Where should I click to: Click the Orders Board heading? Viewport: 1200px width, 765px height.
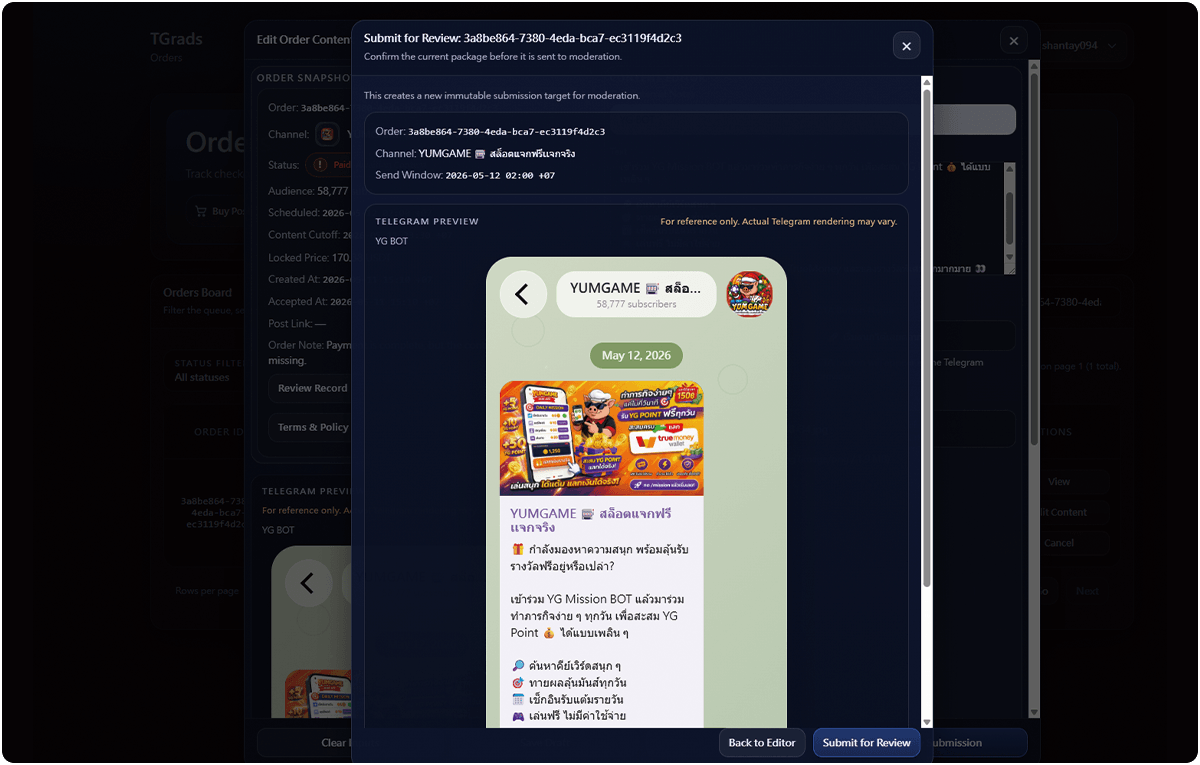197,293
